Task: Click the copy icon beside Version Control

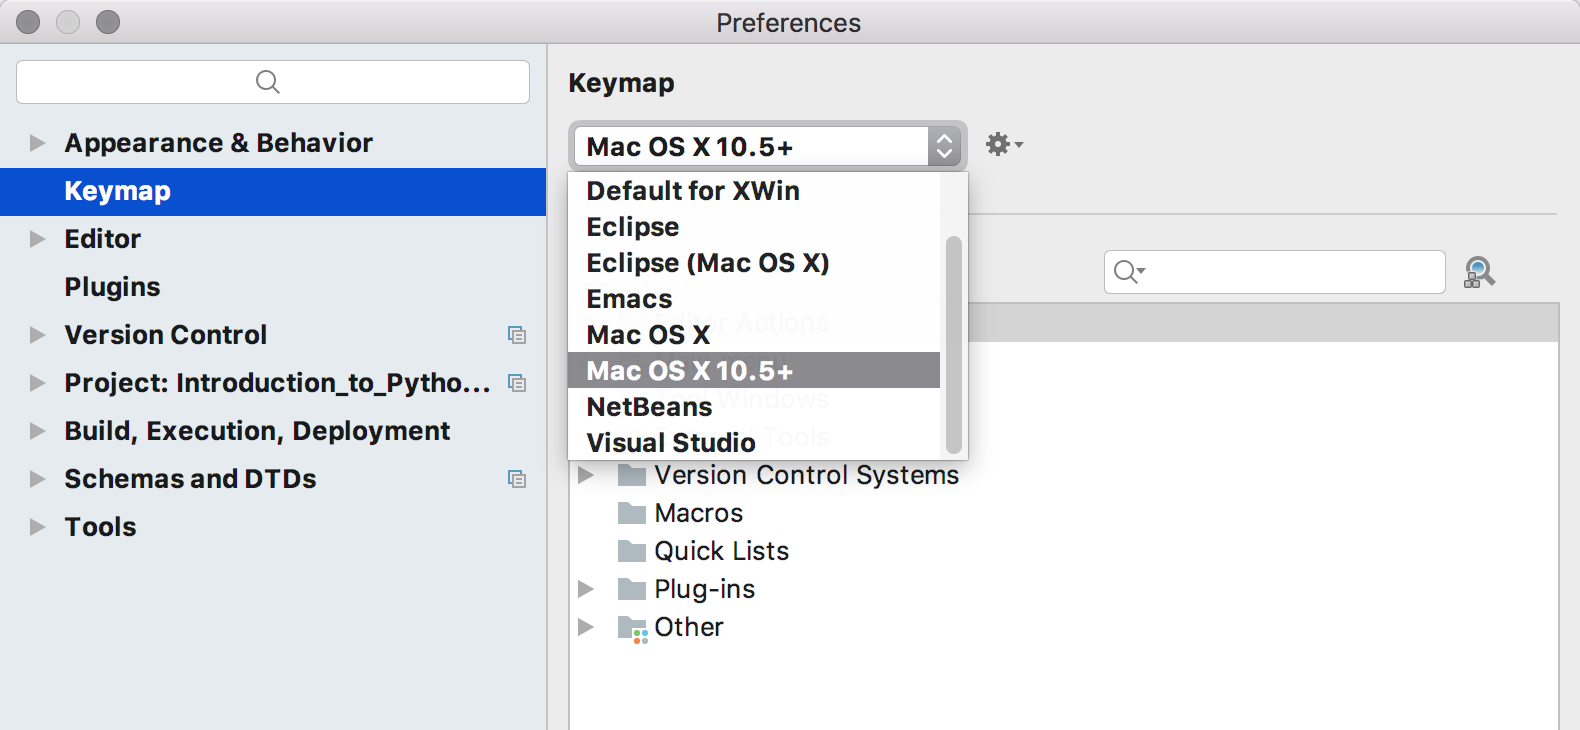Action: coord(517,335)
